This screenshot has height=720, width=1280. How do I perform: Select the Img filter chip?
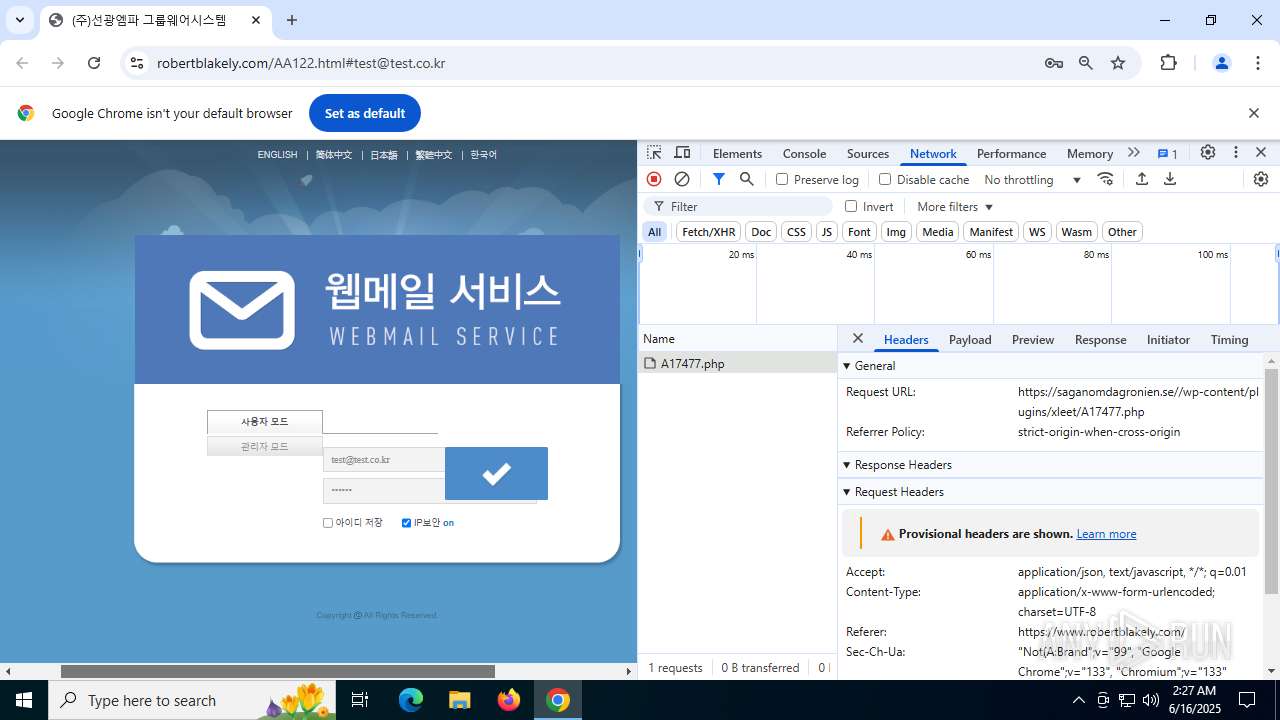[896, 232]
